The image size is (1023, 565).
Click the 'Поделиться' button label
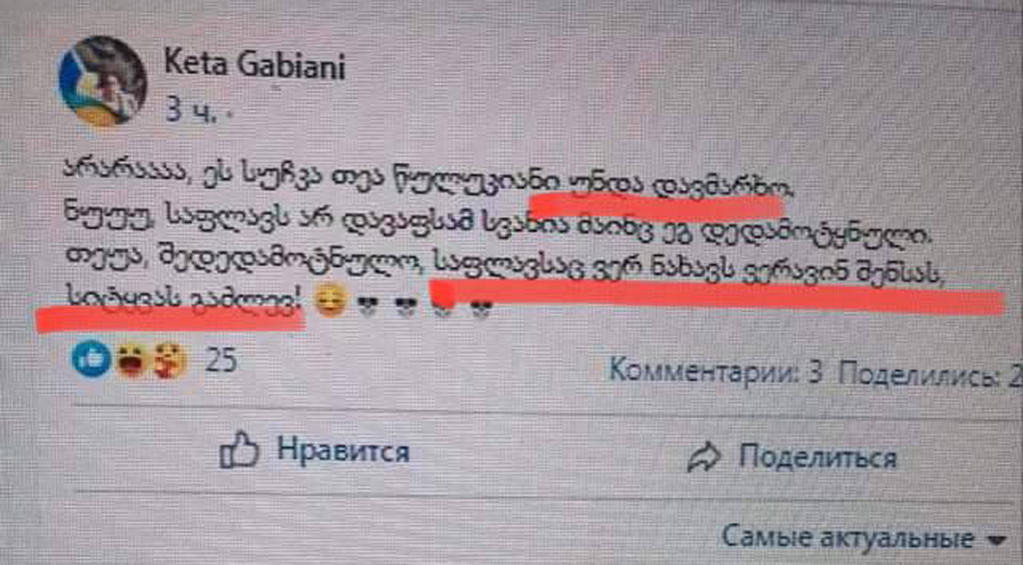817,457
